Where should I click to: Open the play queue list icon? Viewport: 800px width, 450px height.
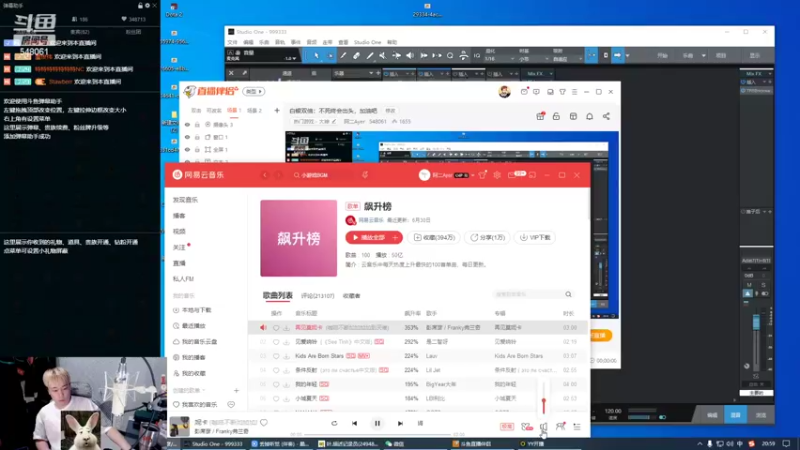pyautogui.click(x=577, y=427)
